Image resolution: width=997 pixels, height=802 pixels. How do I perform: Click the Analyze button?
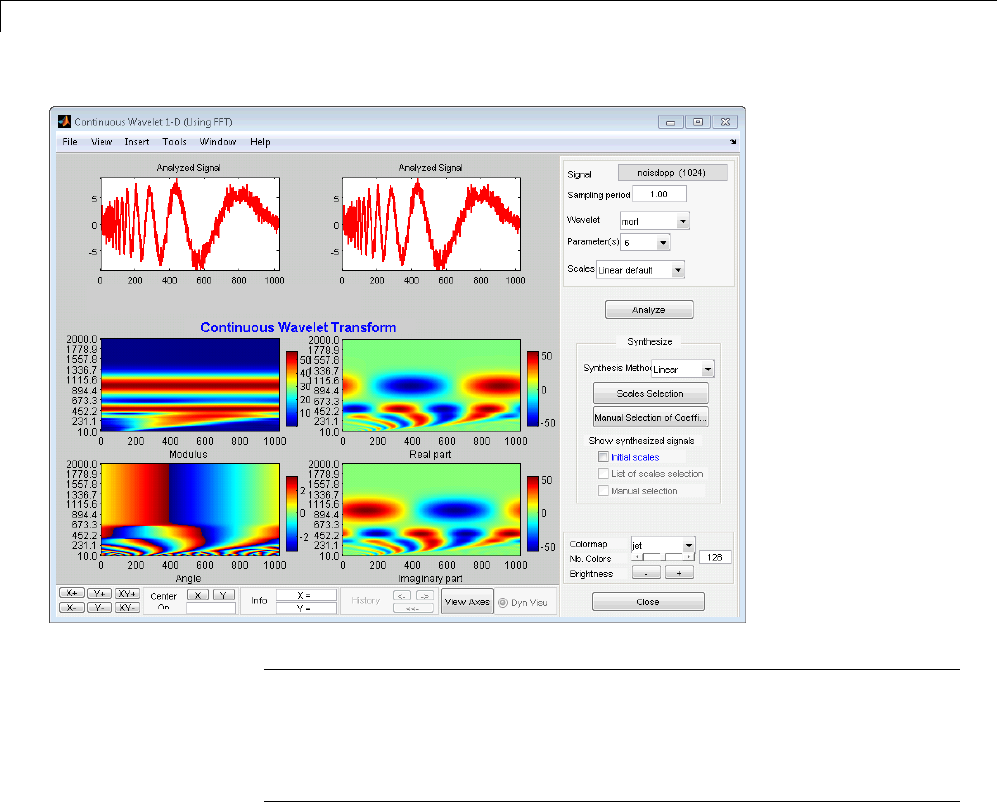click(x=649, y=310)
